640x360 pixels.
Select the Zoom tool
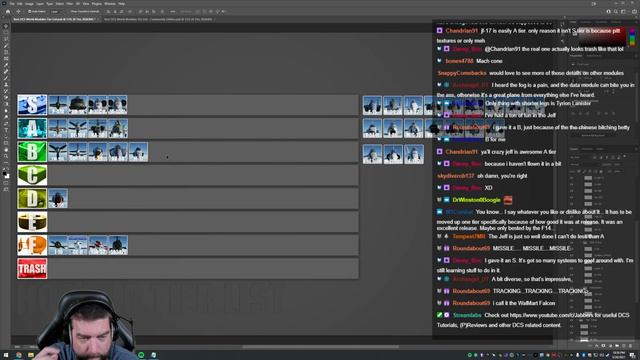[x=6, y=156]
